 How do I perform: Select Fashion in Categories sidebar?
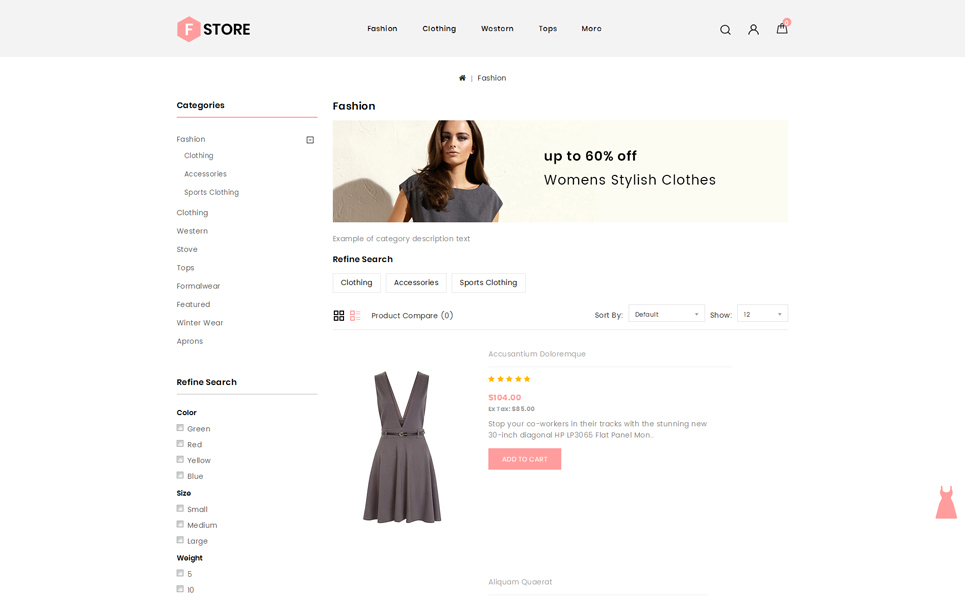click(x=191, y=140)
